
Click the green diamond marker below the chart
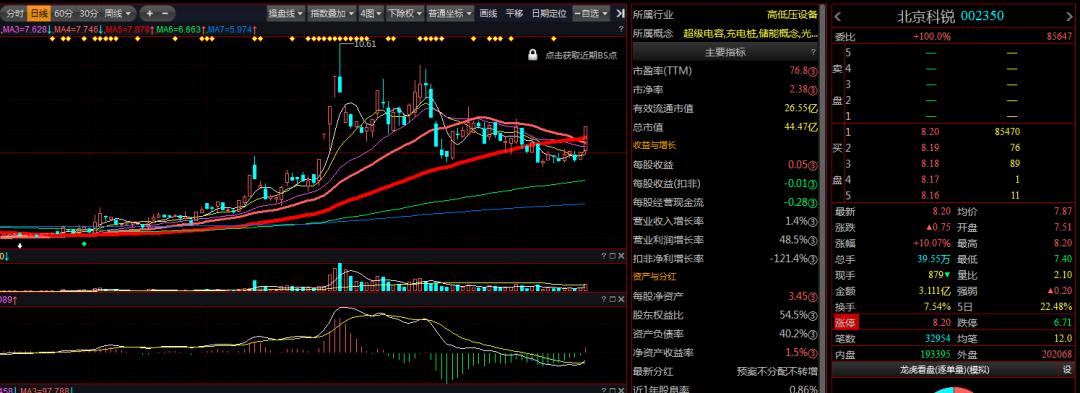(84, 244)
